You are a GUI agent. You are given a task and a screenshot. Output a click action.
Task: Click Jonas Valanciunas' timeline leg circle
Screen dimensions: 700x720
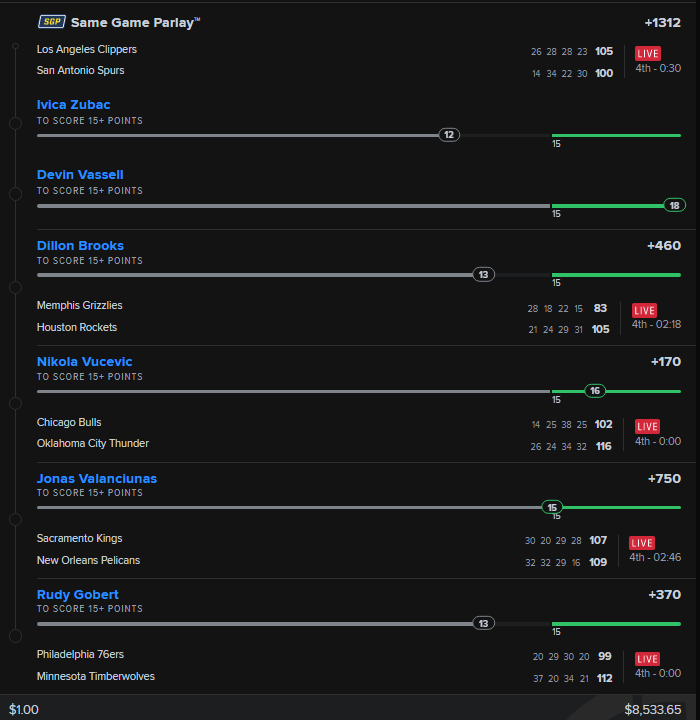[16, 519]
